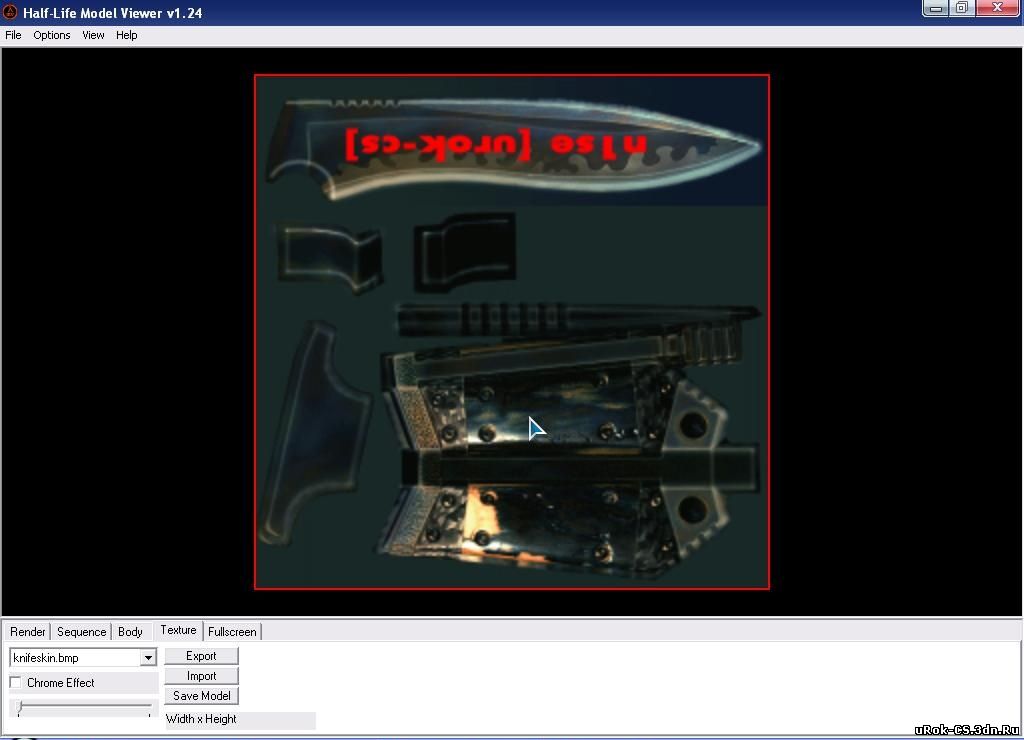This screenshot has height=740, width=1024.
Task: Restore down the Model Viewer window
Action: [962, 8]
